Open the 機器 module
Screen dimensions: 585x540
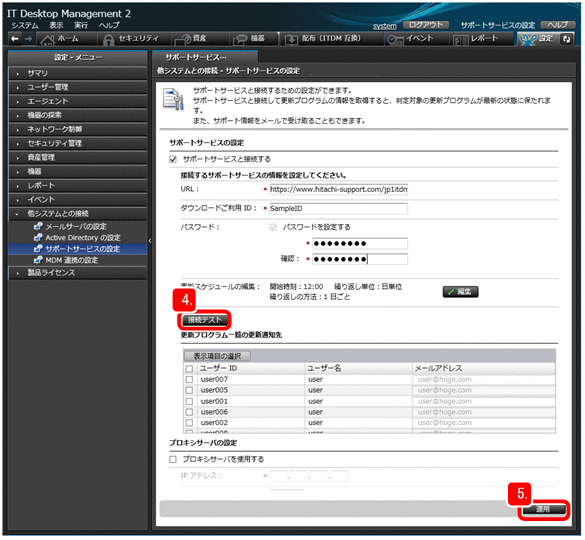(253, 38)
